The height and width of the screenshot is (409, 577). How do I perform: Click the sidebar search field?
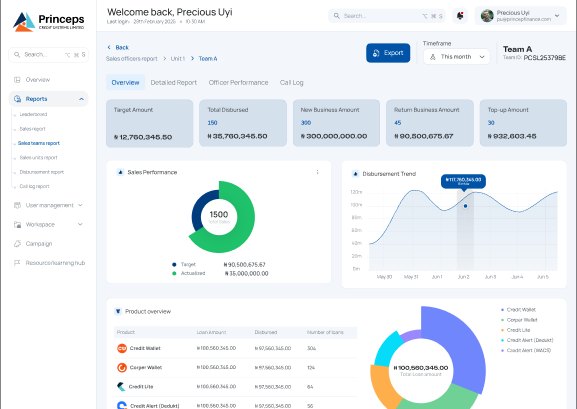[49, 54]
